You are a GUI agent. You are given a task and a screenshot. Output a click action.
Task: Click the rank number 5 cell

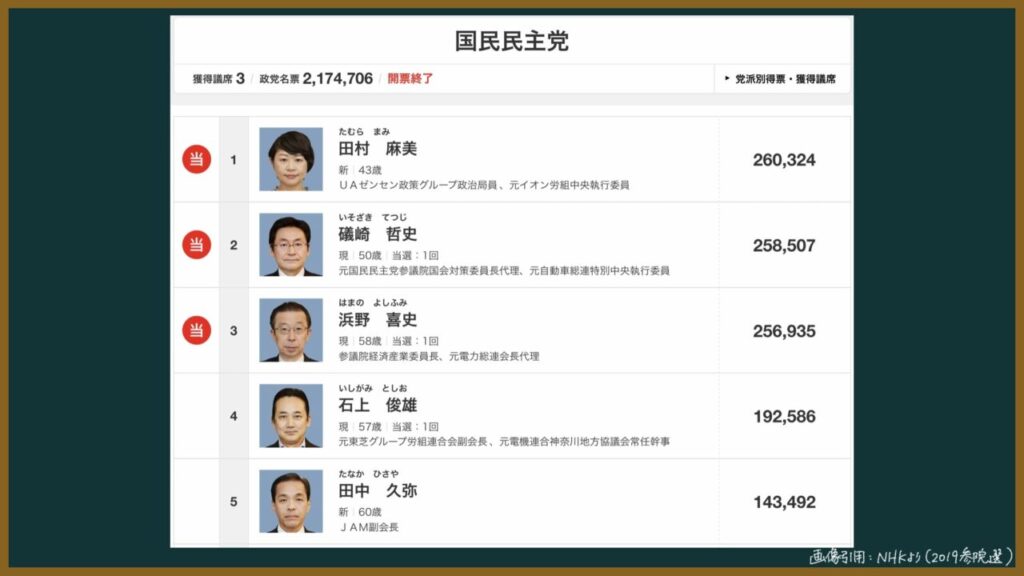point(234,502)
